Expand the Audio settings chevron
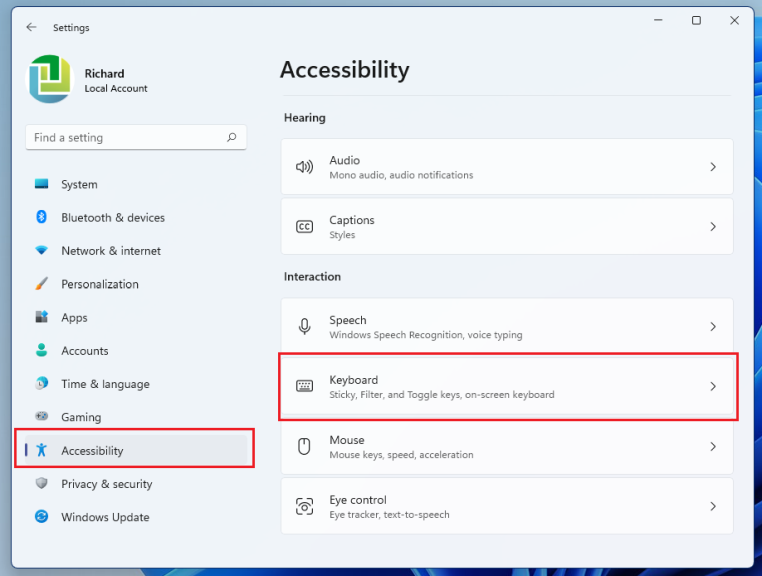 click(713, 167)
